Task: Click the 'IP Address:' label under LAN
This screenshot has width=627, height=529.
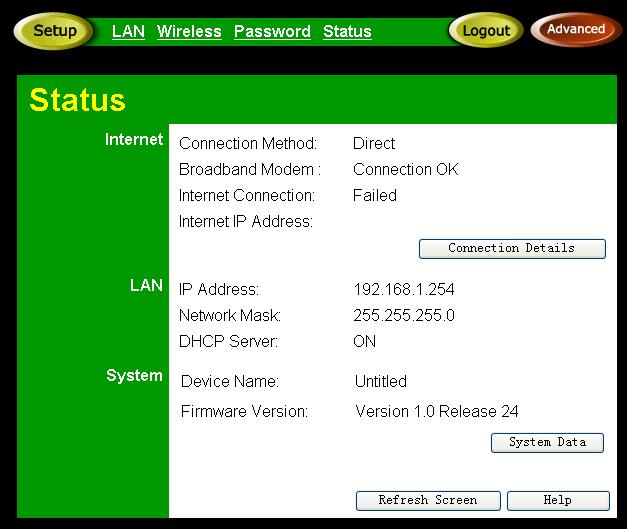Action: pos(219,289)
